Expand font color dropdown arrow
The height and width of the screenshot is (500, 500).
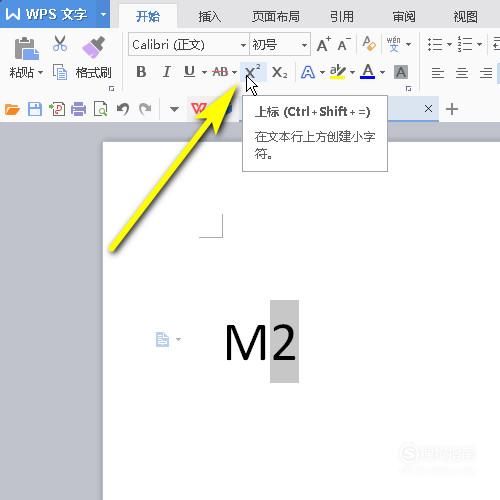[382, 72]
